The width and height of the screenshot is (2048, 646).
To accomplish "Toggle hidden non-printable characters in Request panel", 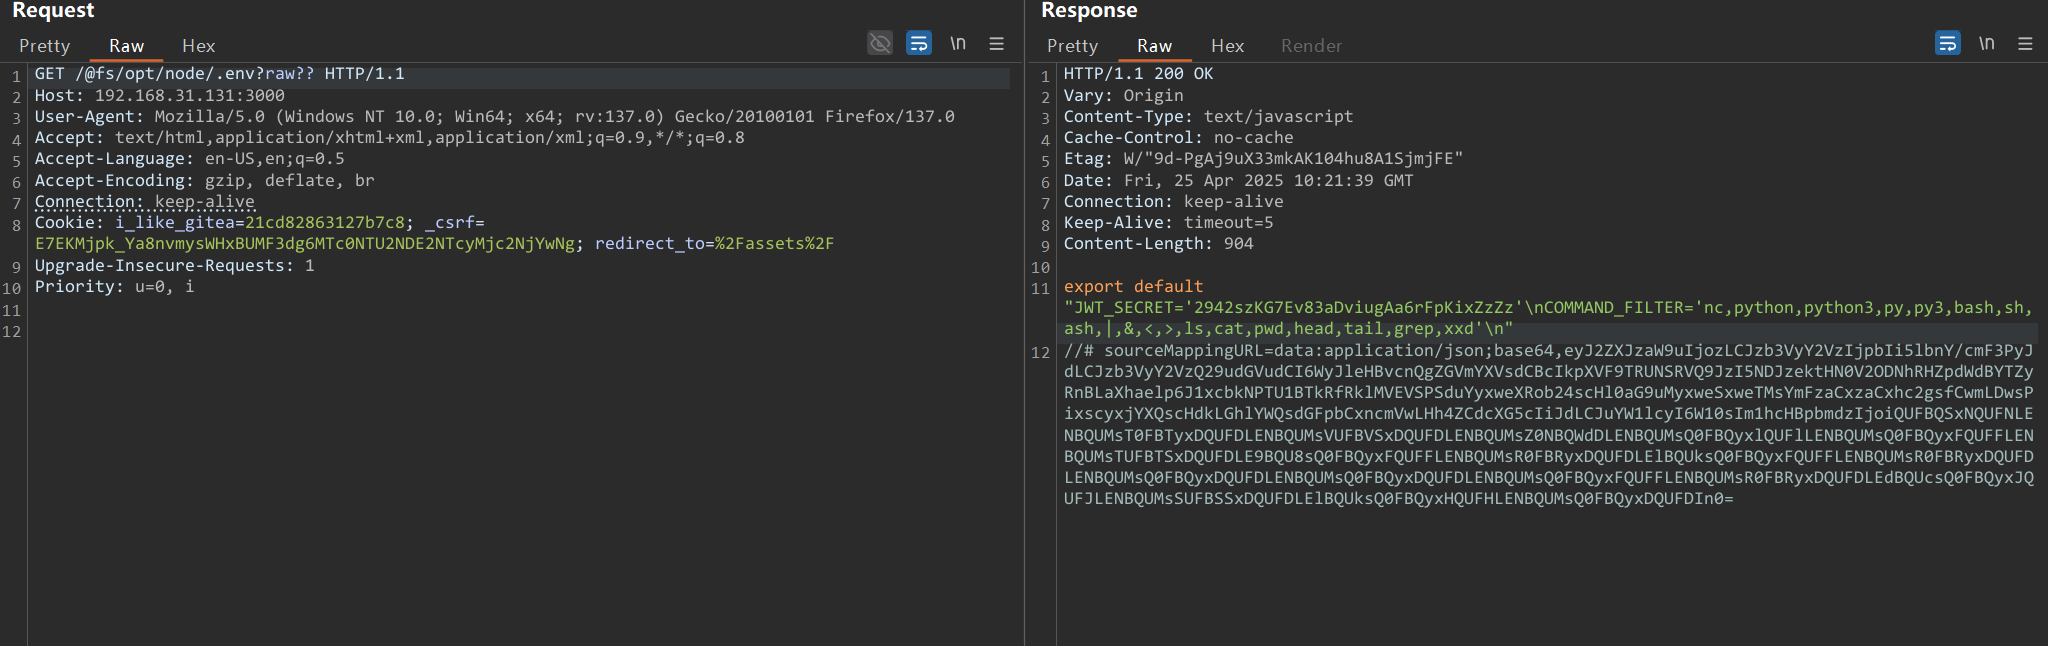I will (x=880, y=43).
